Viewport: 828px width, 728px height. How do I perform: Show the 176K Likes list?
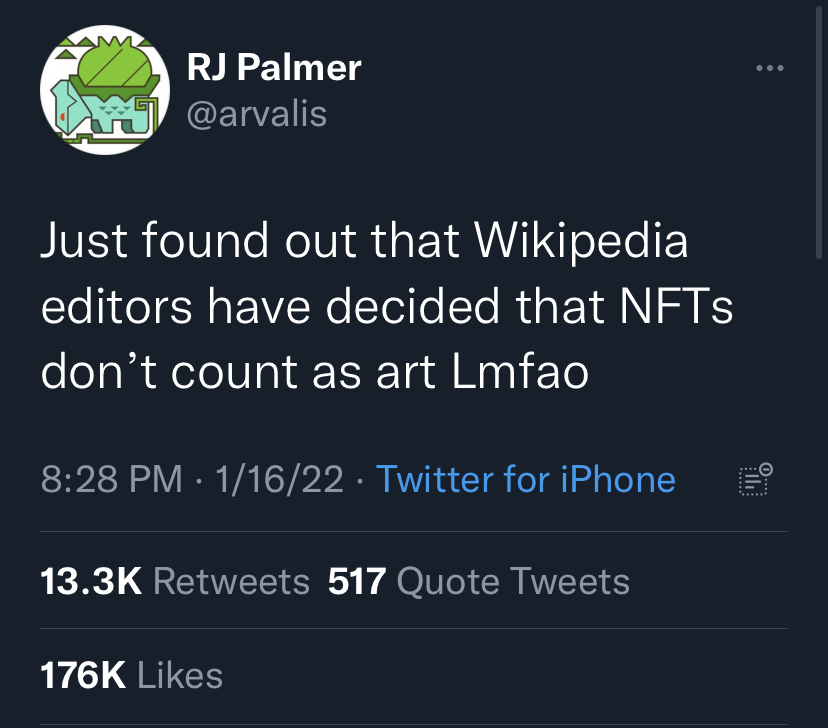131,675
